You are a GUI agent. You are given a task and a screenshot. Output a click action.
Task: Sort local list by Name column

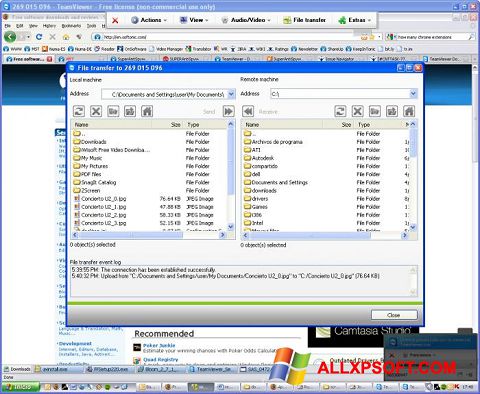pyautogui.click(x=112, y=125)
